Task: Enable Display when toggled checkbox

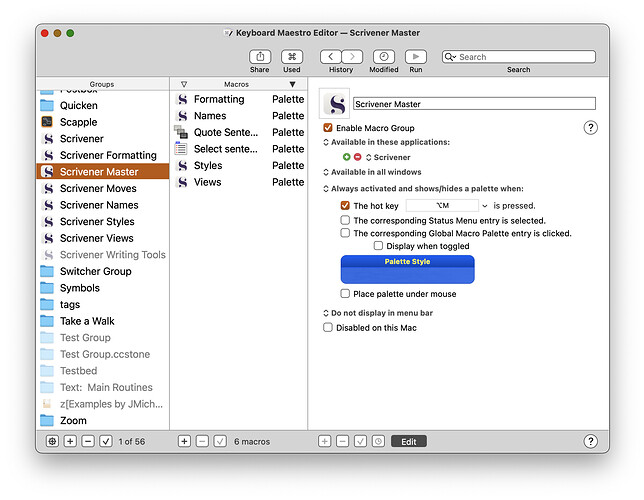Action: pos(378,246)
